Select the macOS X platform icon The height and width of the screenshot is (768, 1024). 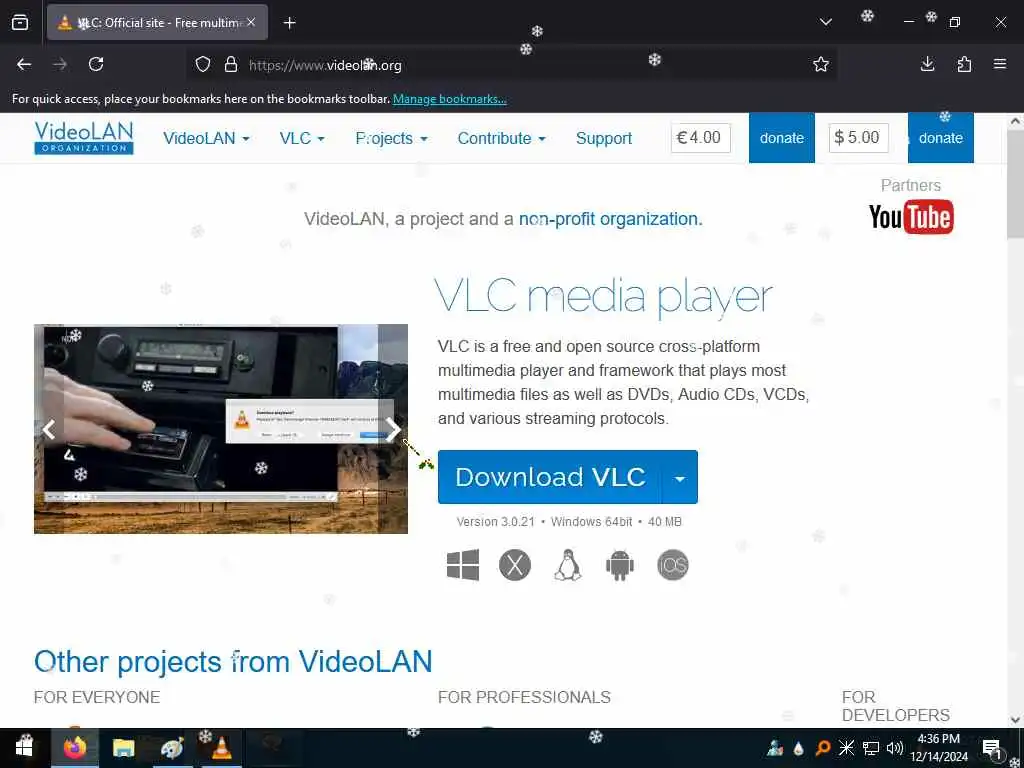click(515, 565)
